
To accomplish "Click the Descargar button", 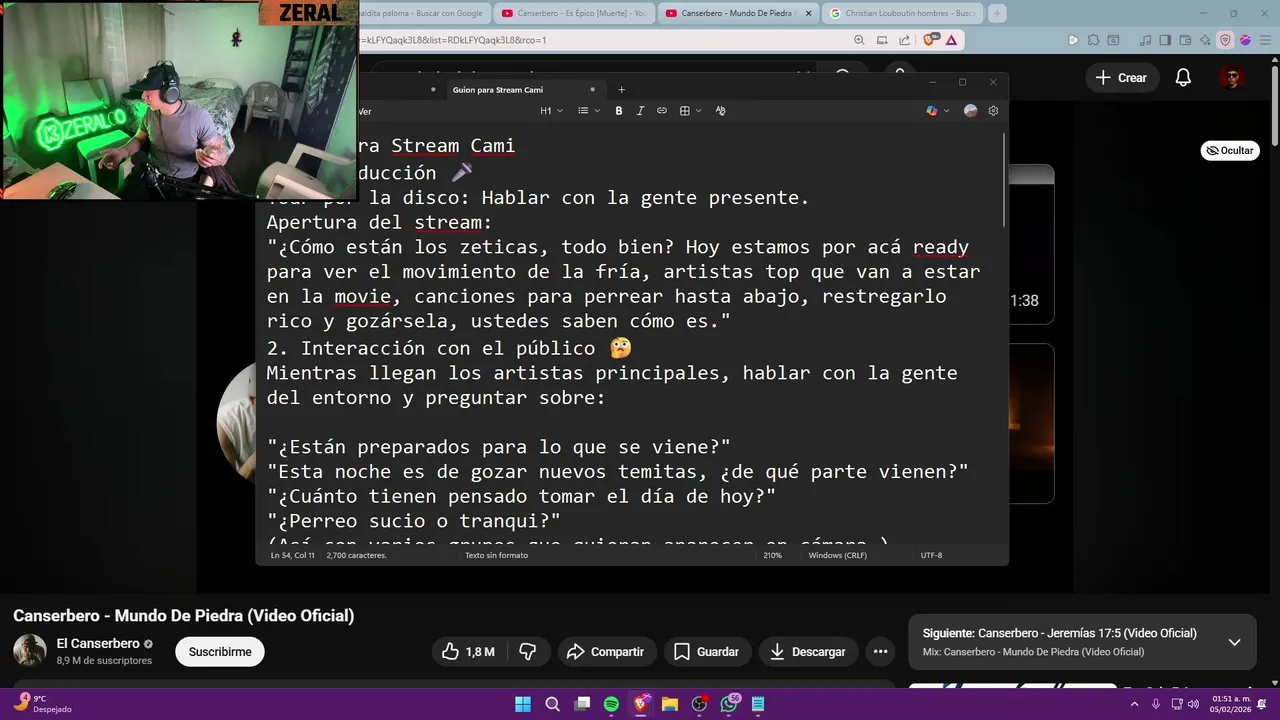I will 808,652.
